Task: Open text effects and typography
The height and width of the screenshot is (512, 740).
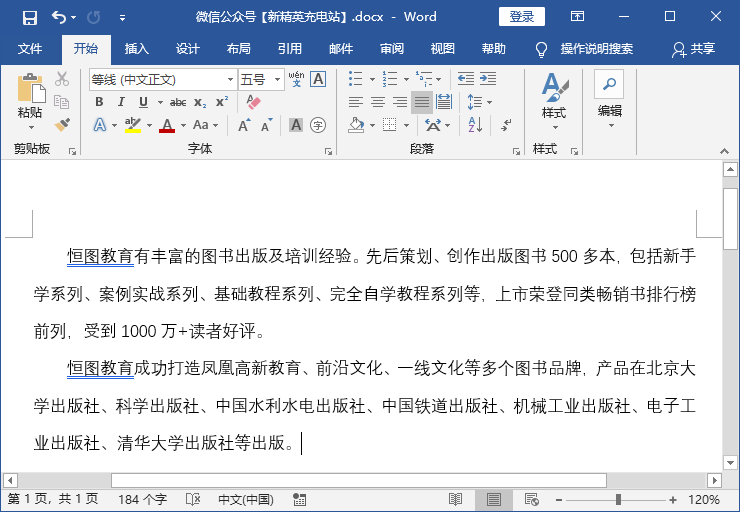Action: (x=100, y=125)
